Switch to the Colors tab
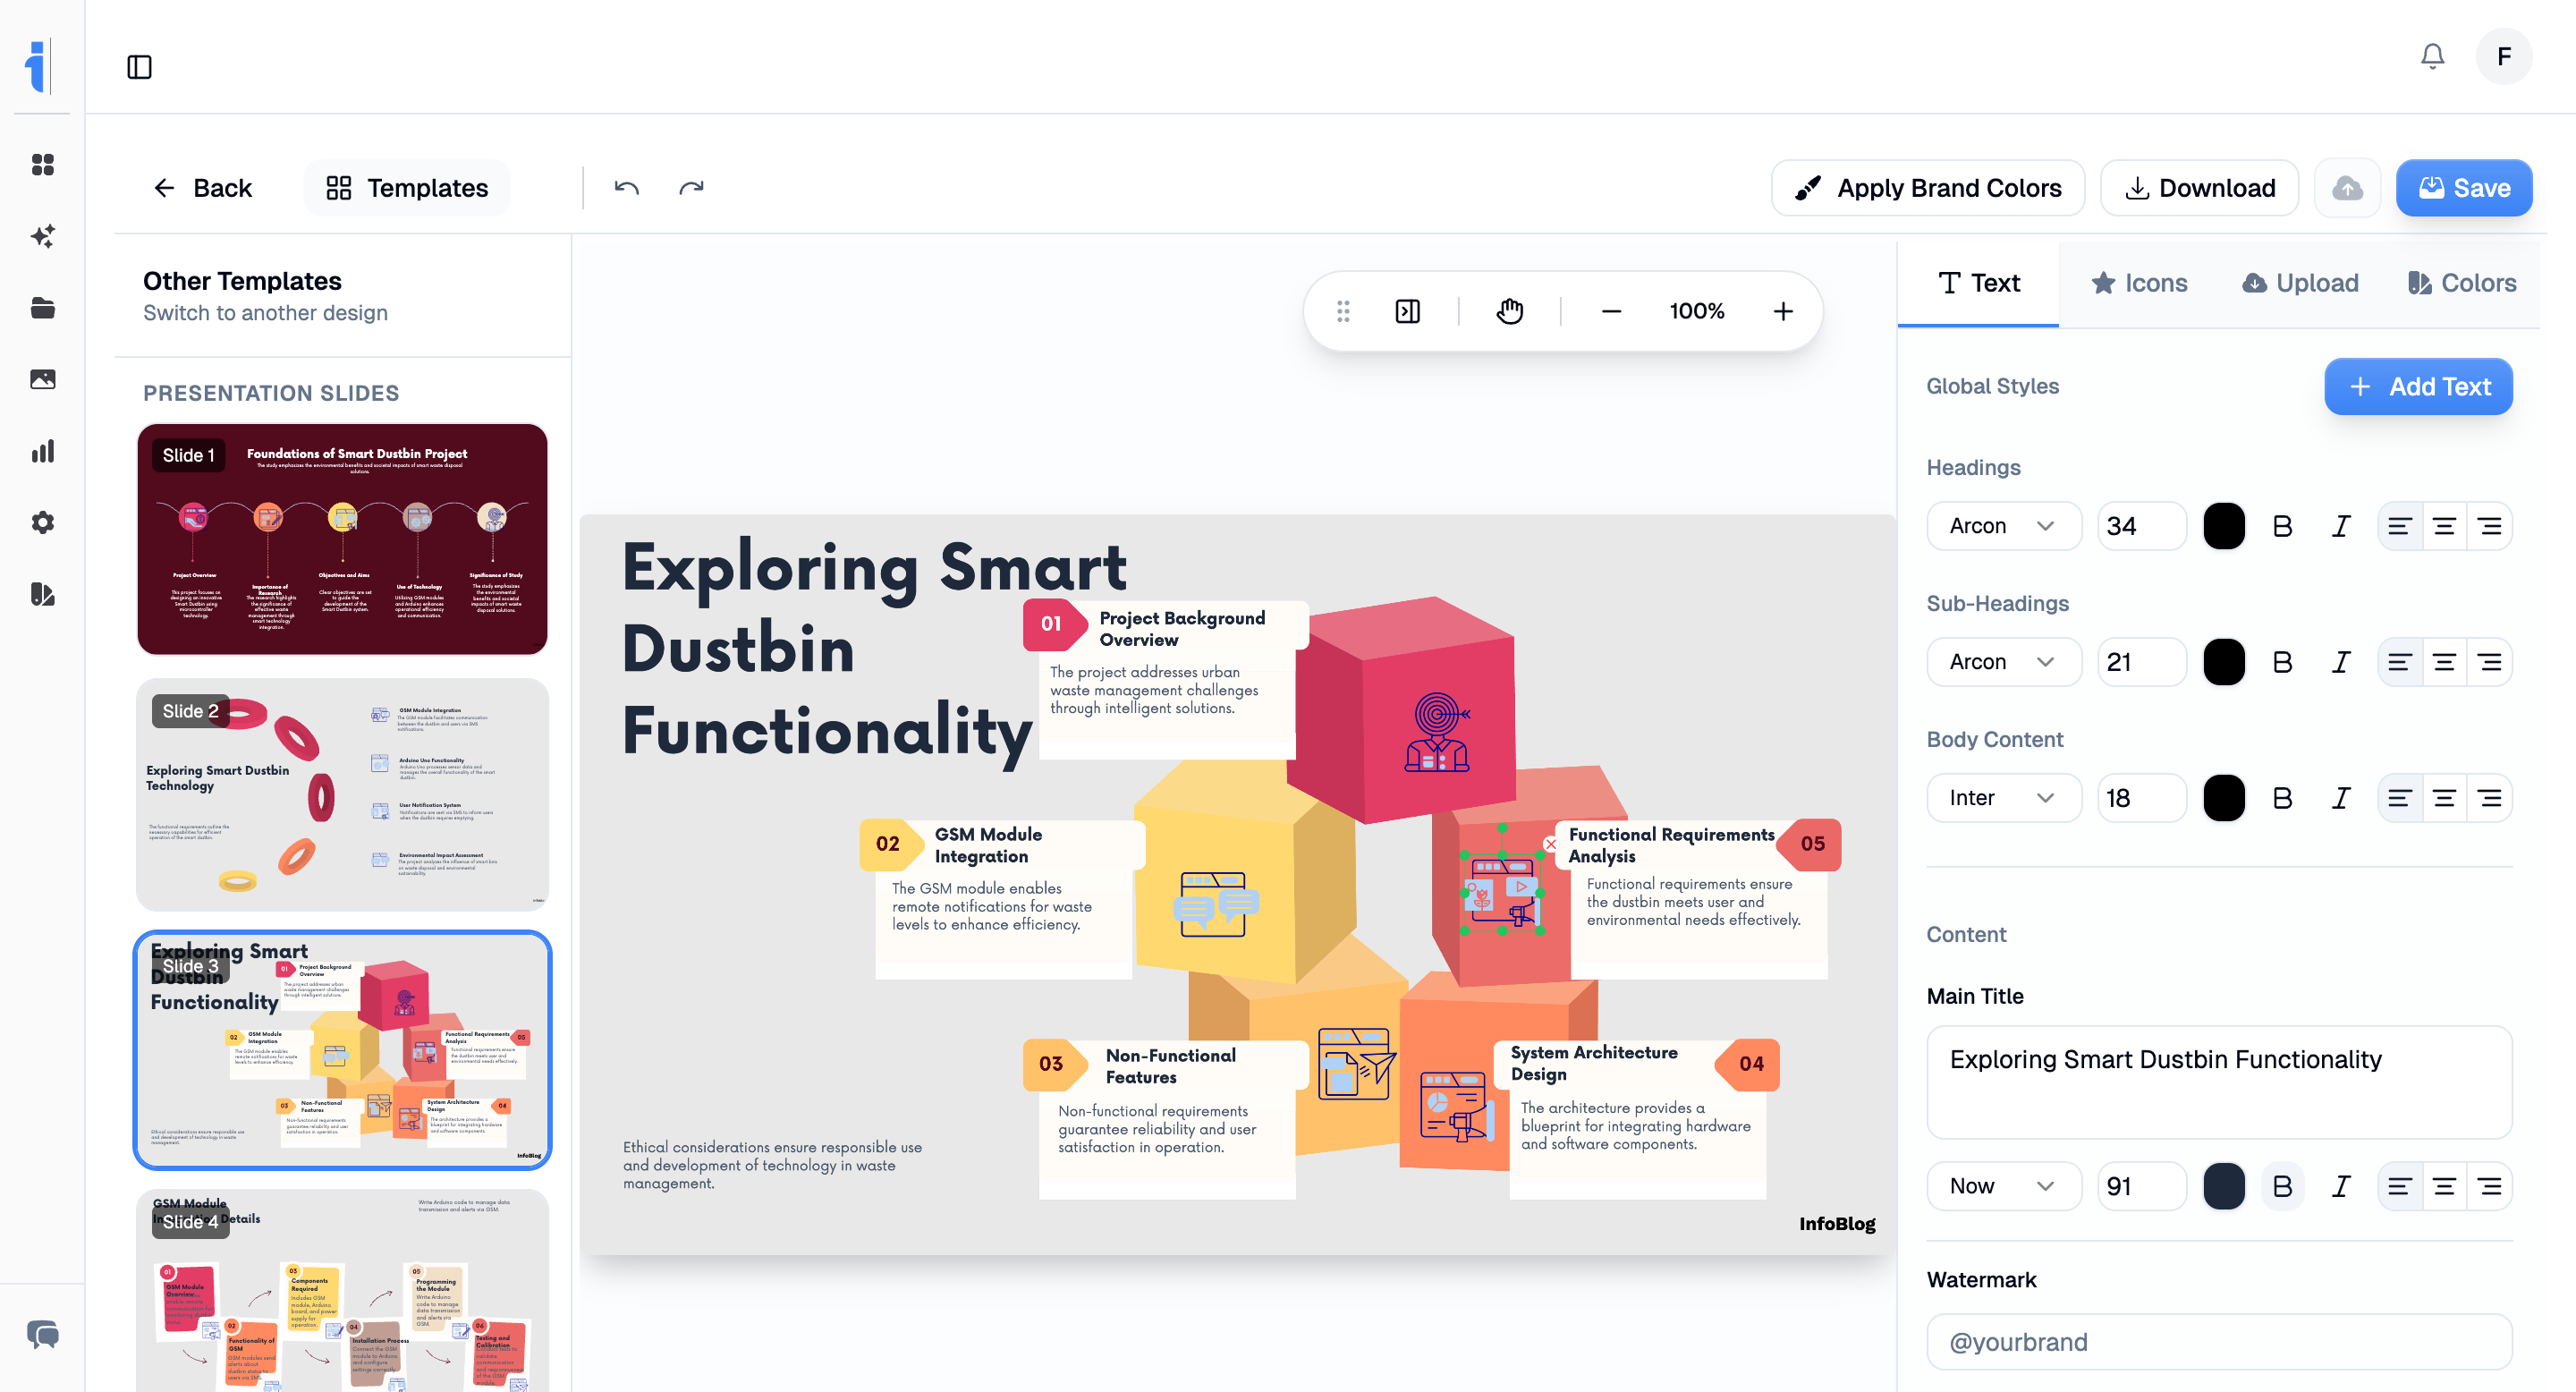Viewport: 2576px width, 1392px height. (2462, 283)
